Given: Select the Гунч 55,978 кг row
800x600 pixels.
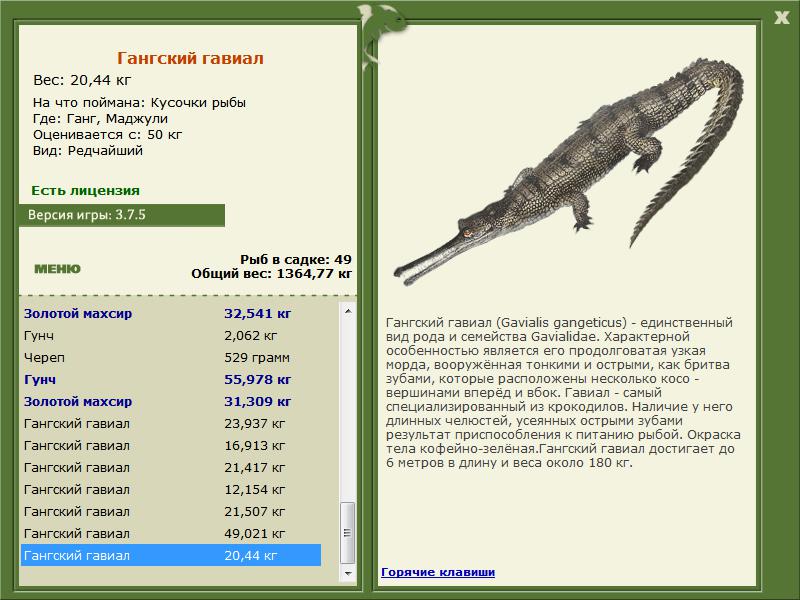Looking at the screenshot, I should pos(171,379).
